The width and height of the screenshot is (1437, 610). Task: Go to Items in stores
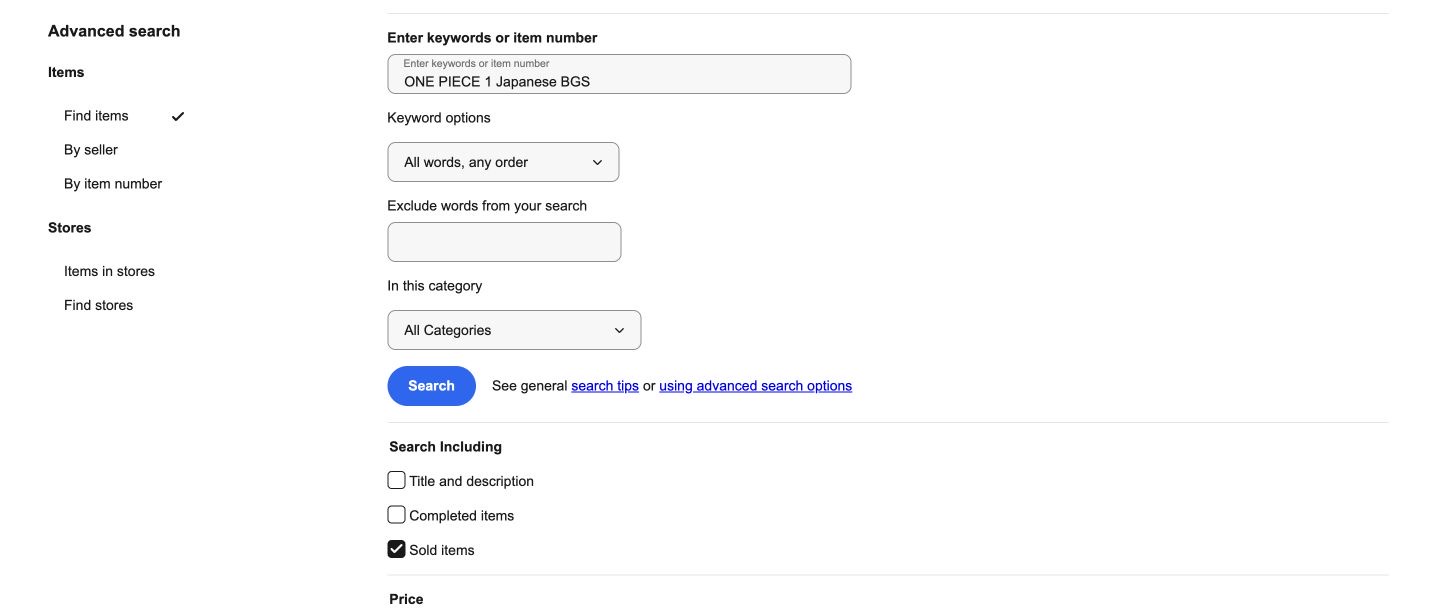click(109, 271)
